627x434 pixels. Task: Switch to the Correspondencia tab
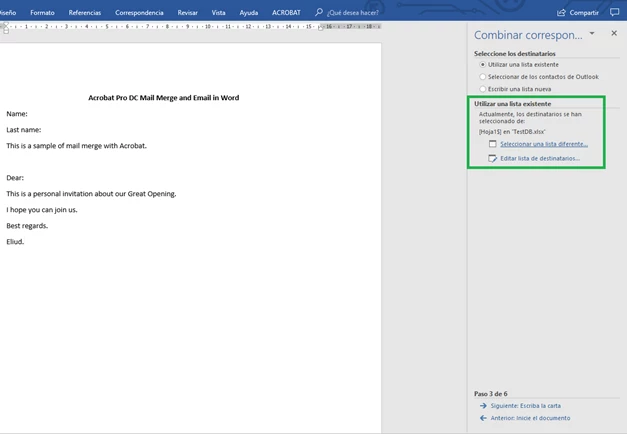139,13
